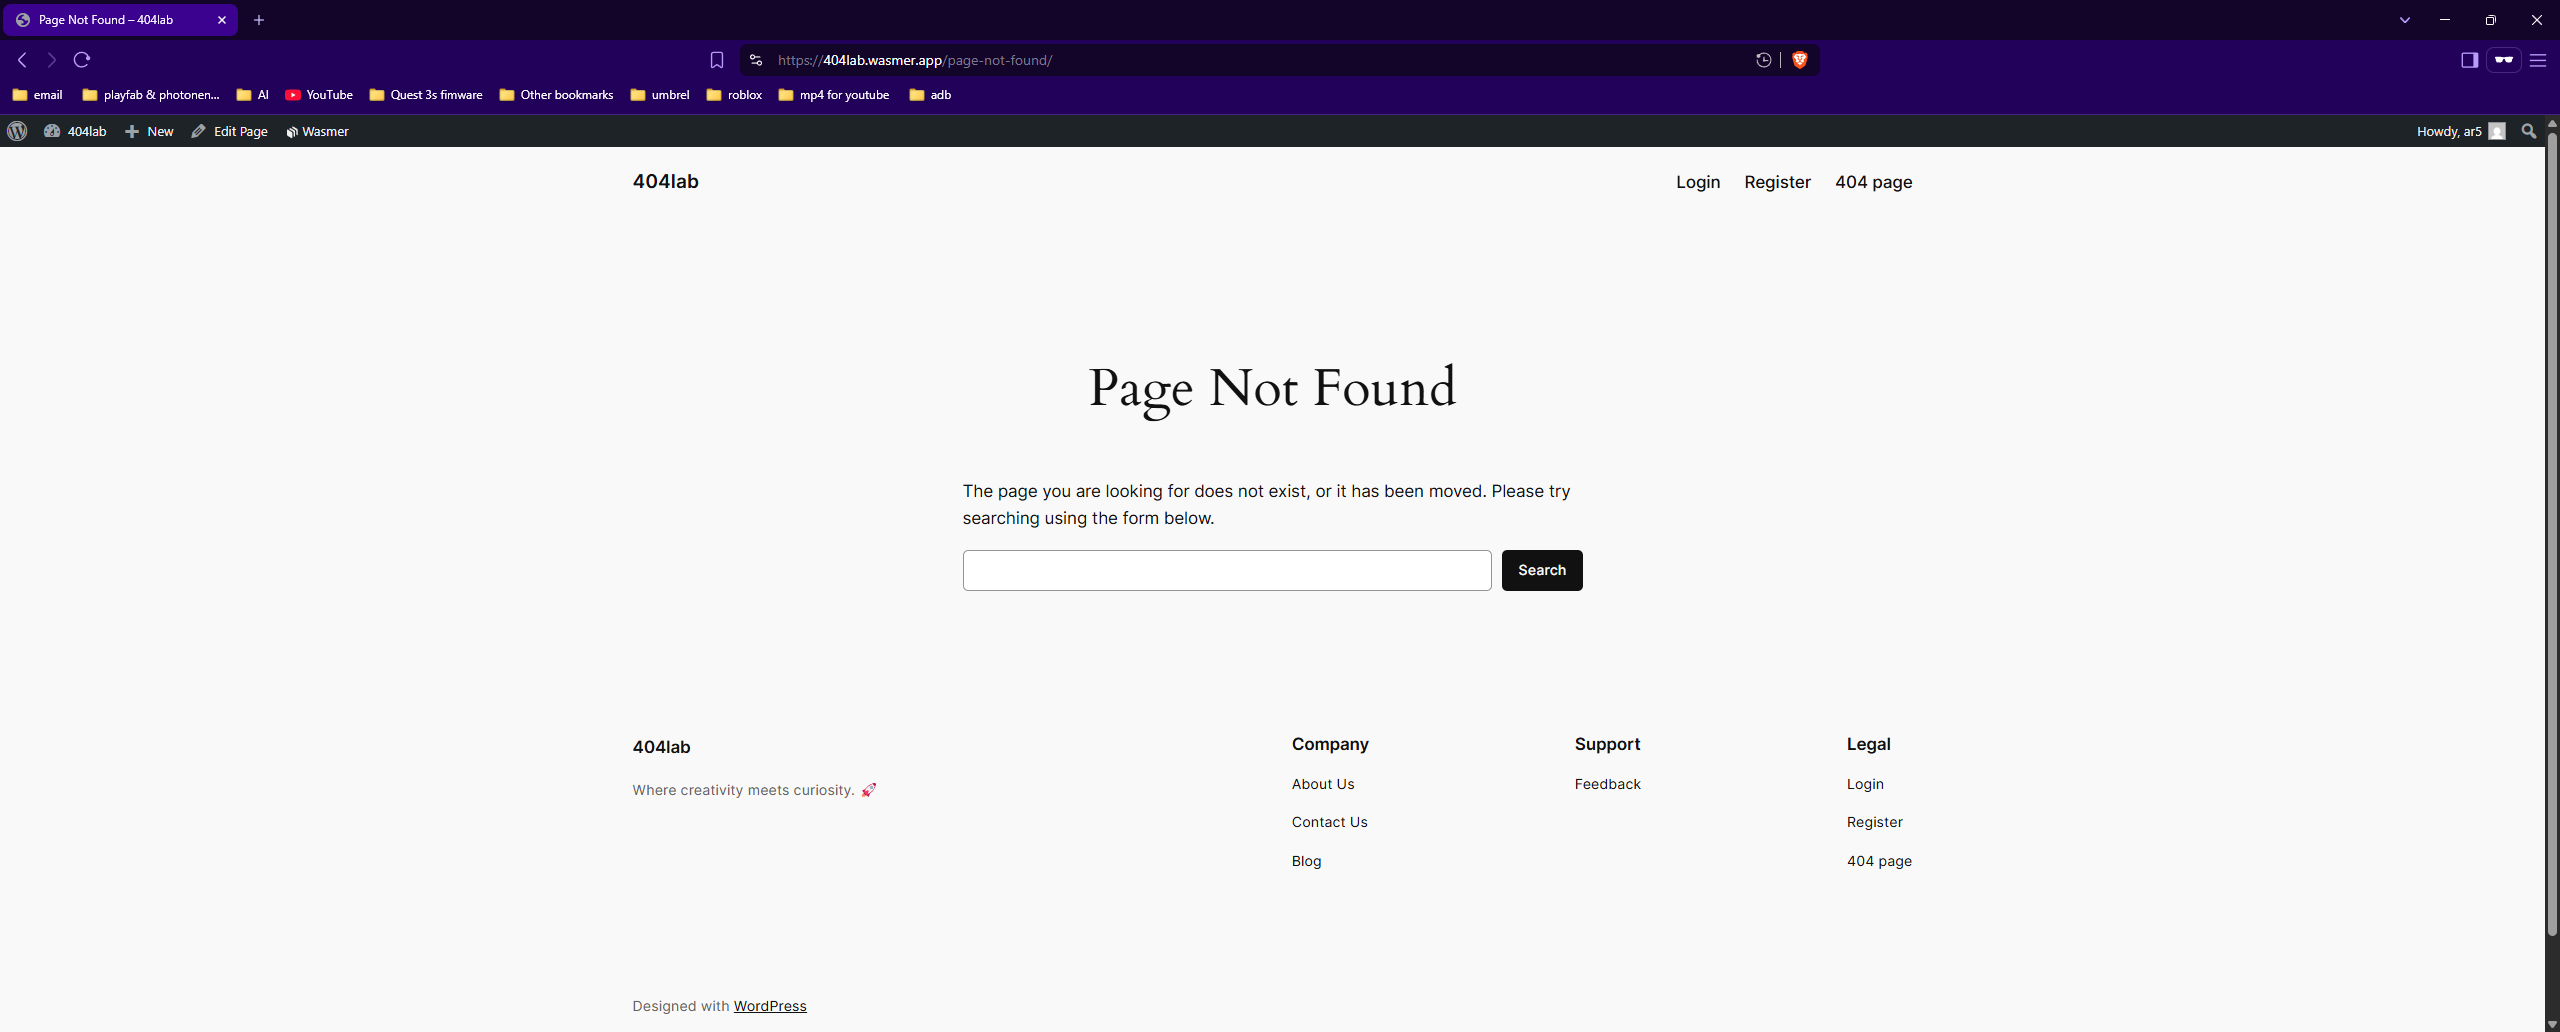Bookmark this page using the star icon

(x=716, y=60)
